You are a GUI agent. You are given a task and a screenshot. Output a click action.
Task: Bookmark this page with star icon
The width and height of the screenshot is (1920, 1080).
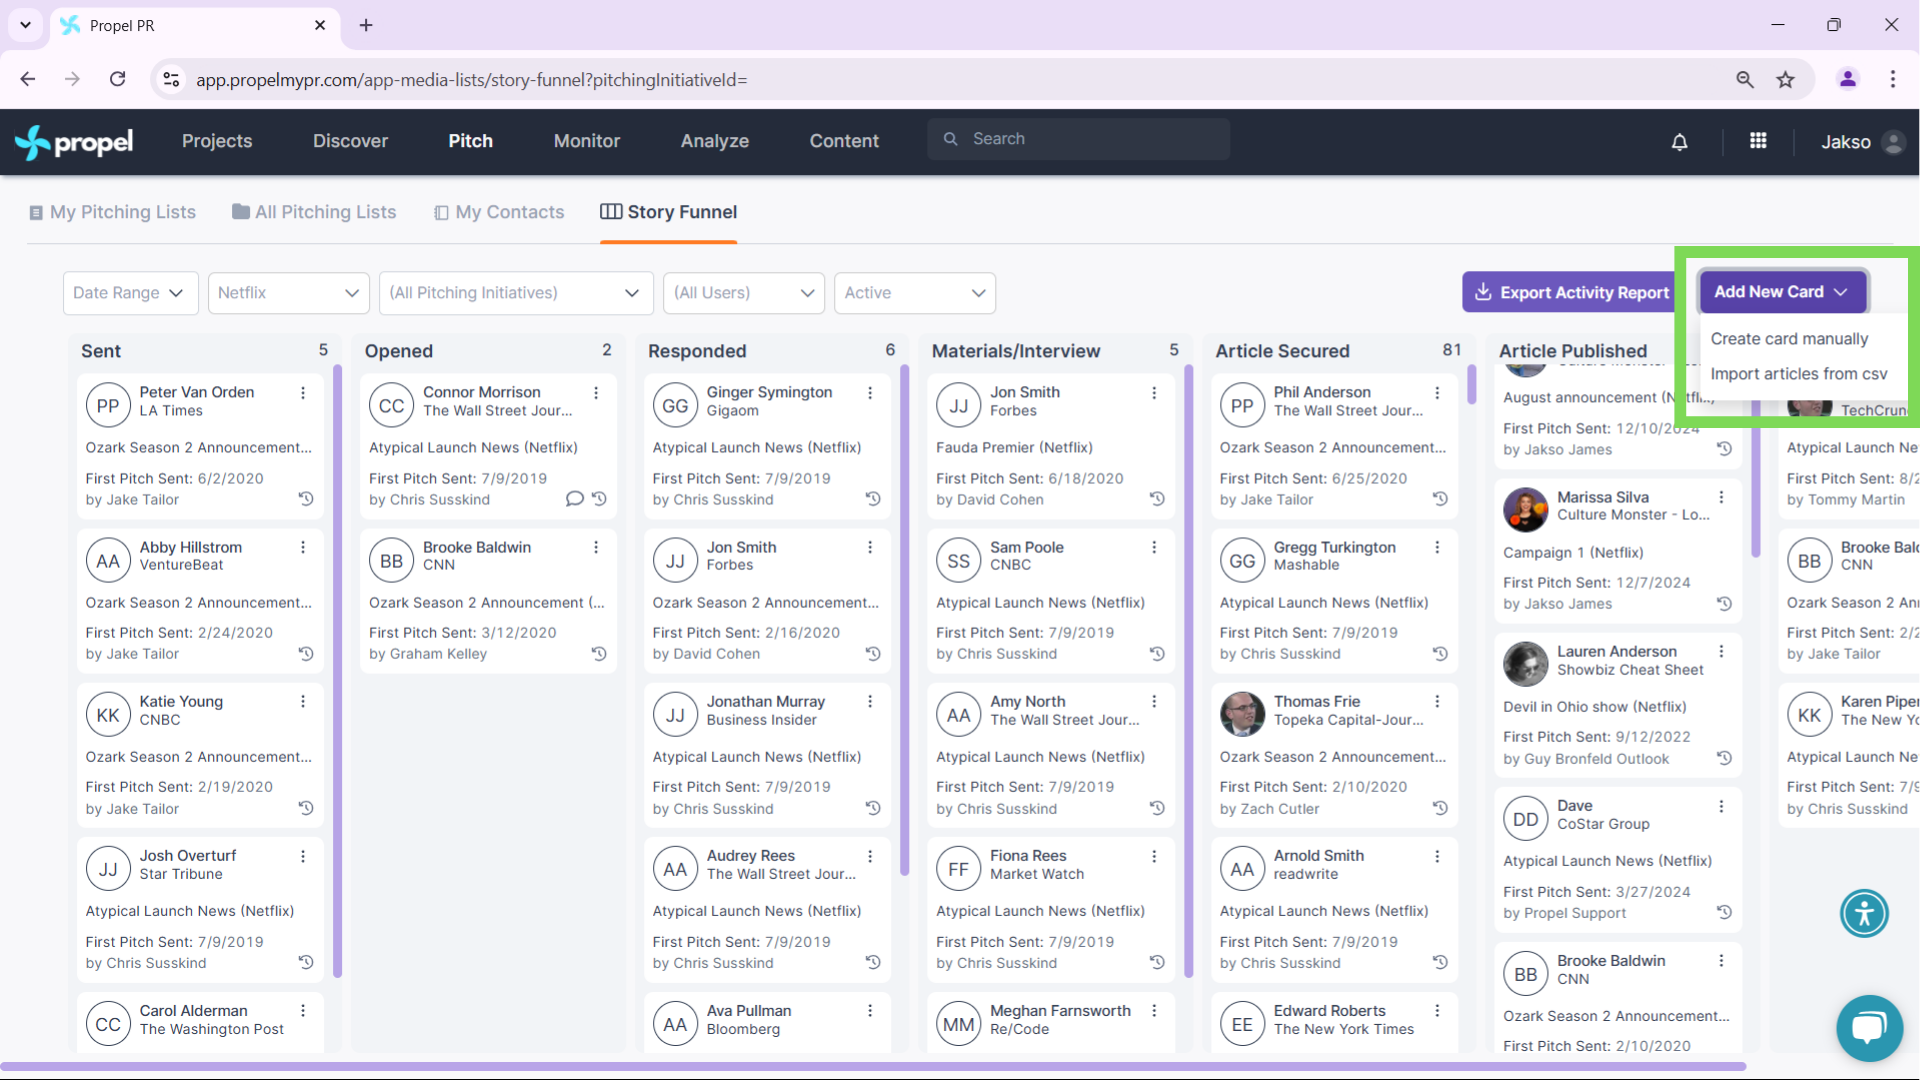coord(1785,79)
